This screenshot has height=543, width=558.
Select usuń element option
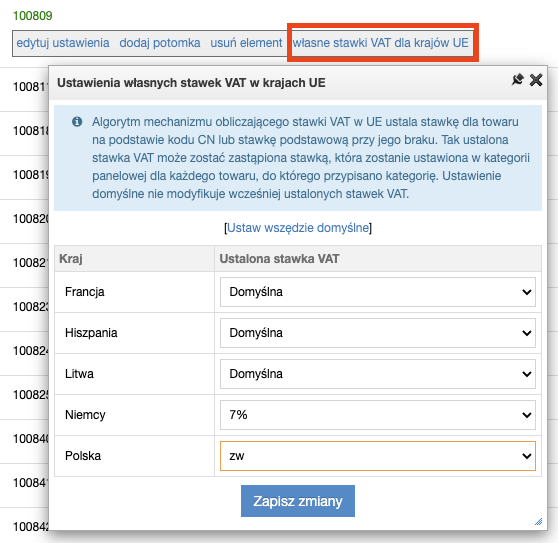click(246, 43)
